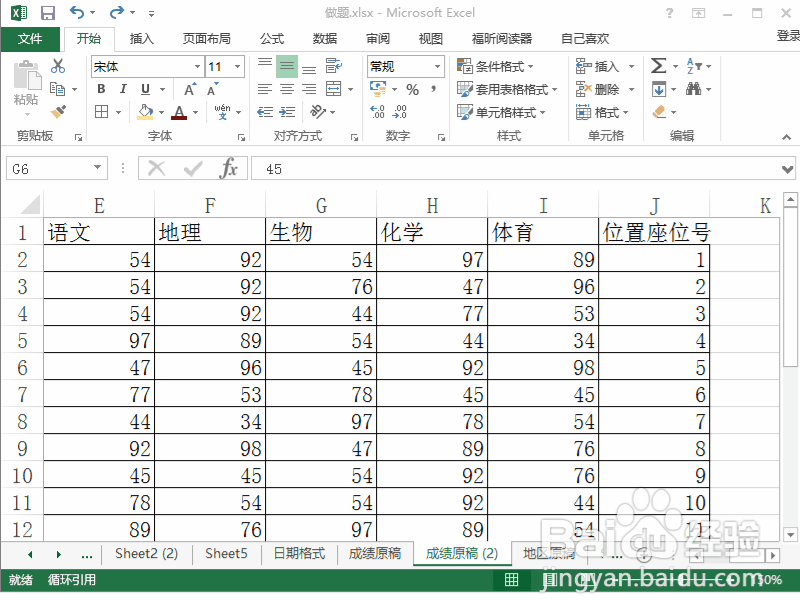
Task: Open the font color dropdown arrow
Action: tap(193, 112)
